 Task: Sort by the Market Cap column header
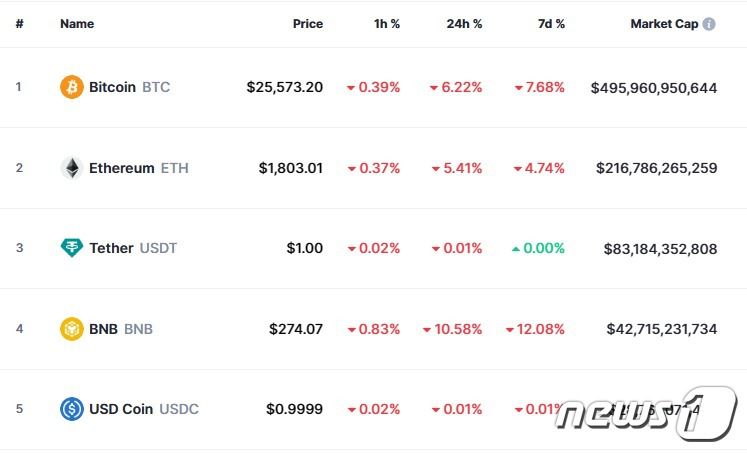(x=664, y=24)
